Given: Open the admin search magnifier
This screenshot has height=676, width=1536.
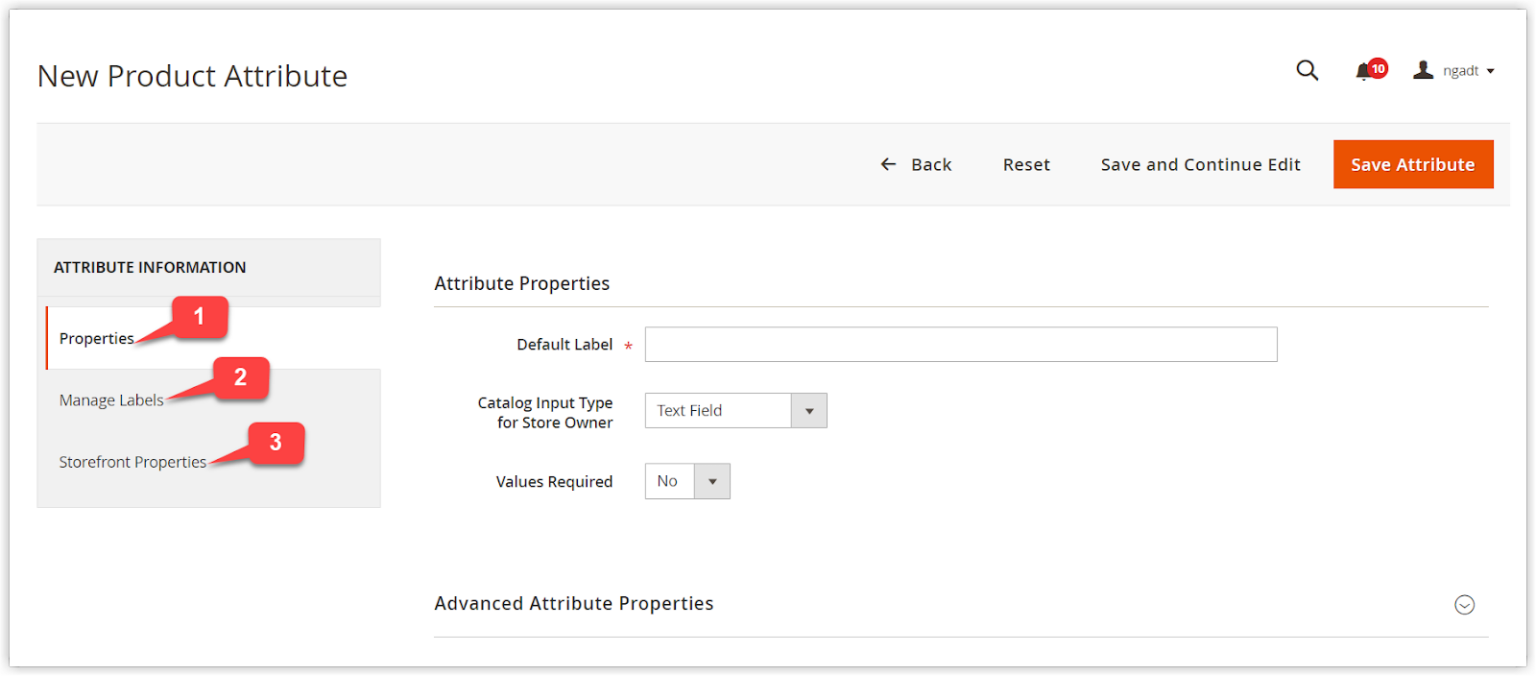Looking at the screenshot, I should pos(1307,70).
